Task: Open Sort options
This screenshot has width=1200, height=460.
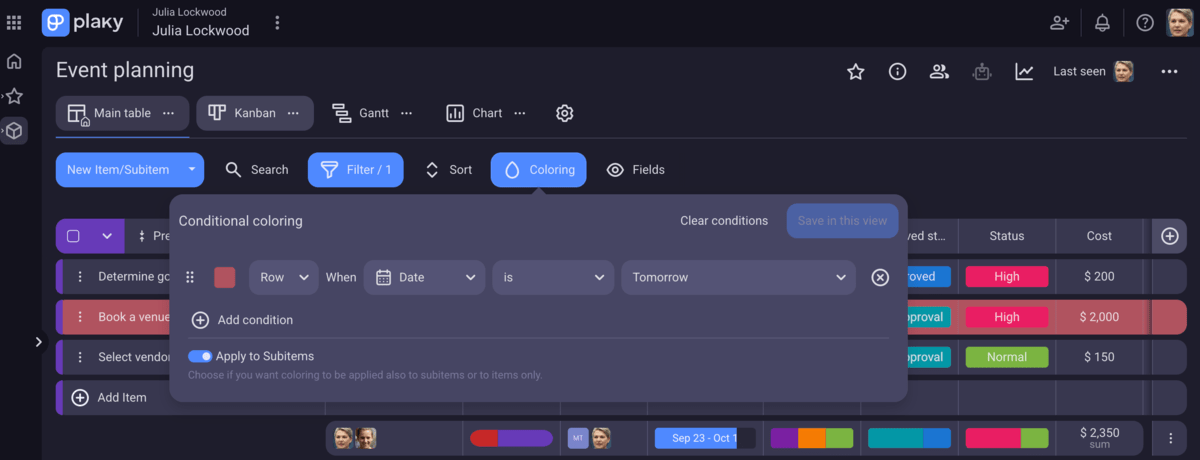Action: point(448,170)
